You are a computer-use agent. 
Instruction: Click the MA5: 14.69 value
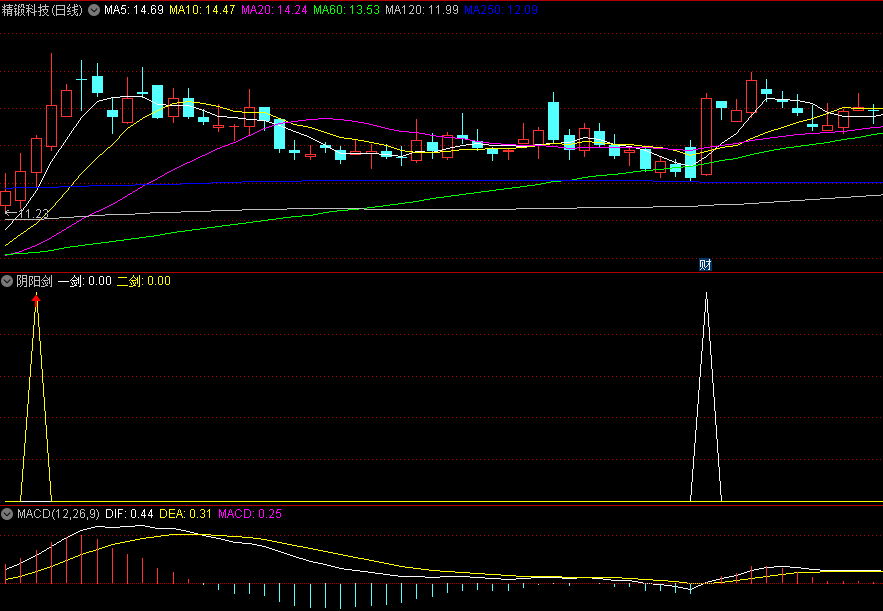[x=134, y=10]
